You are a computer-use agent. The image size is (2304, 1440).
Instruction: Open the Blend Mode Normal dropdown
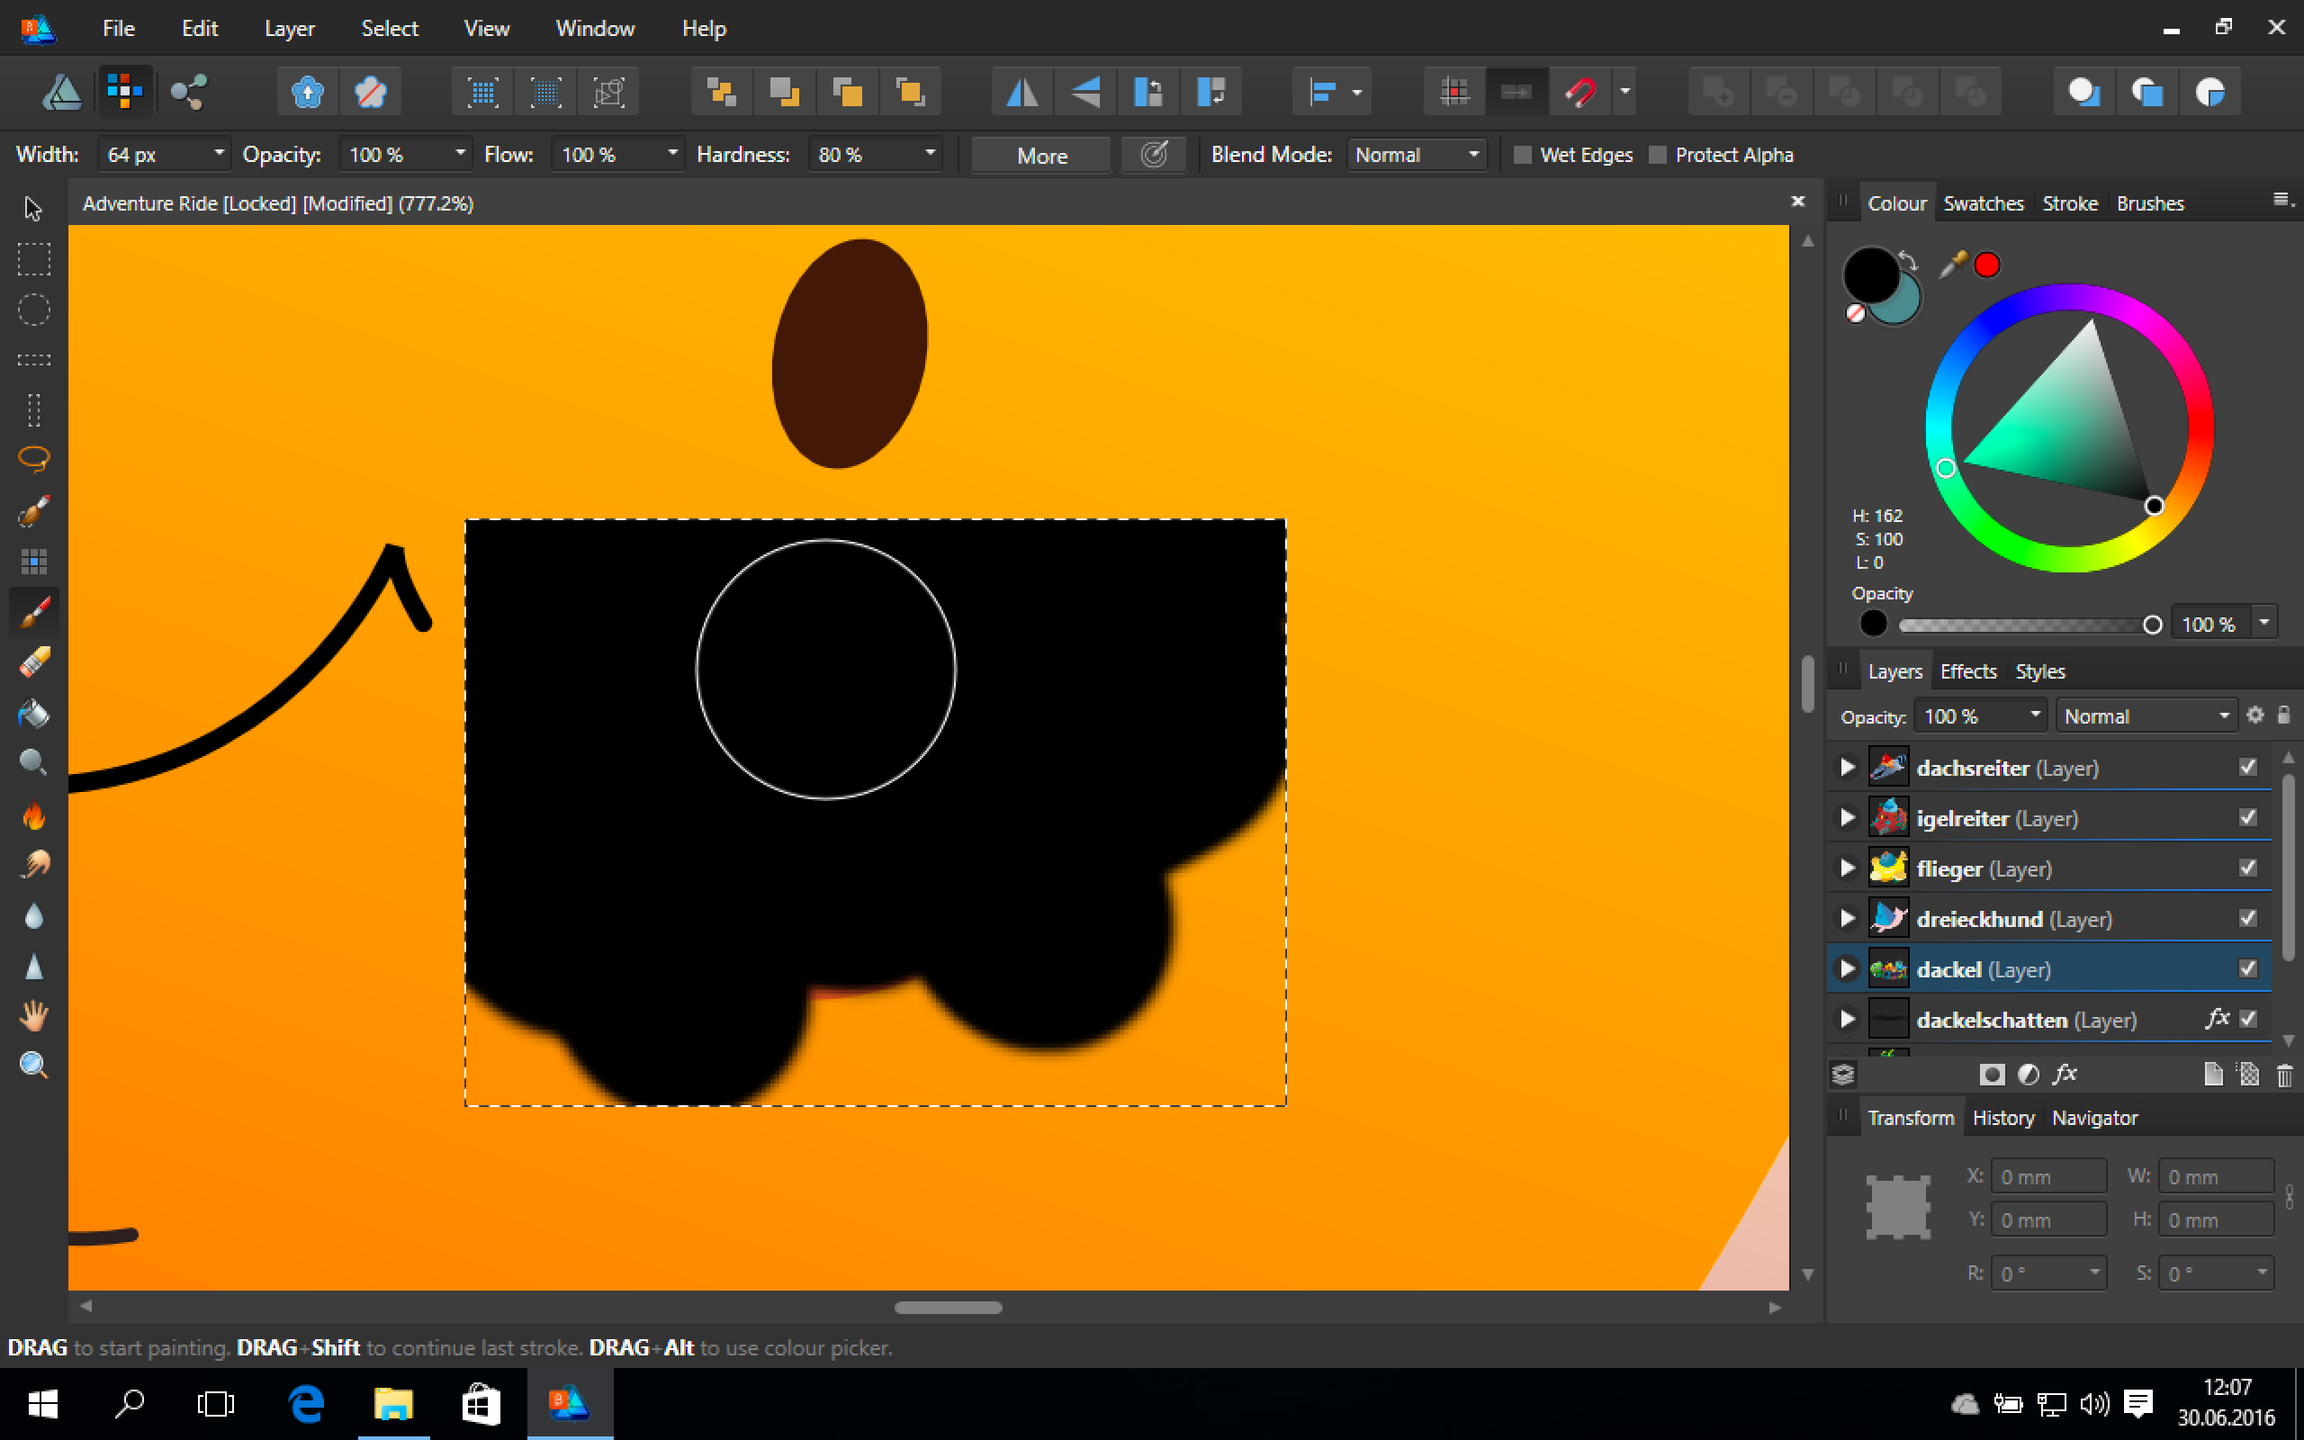[1416, 155]
